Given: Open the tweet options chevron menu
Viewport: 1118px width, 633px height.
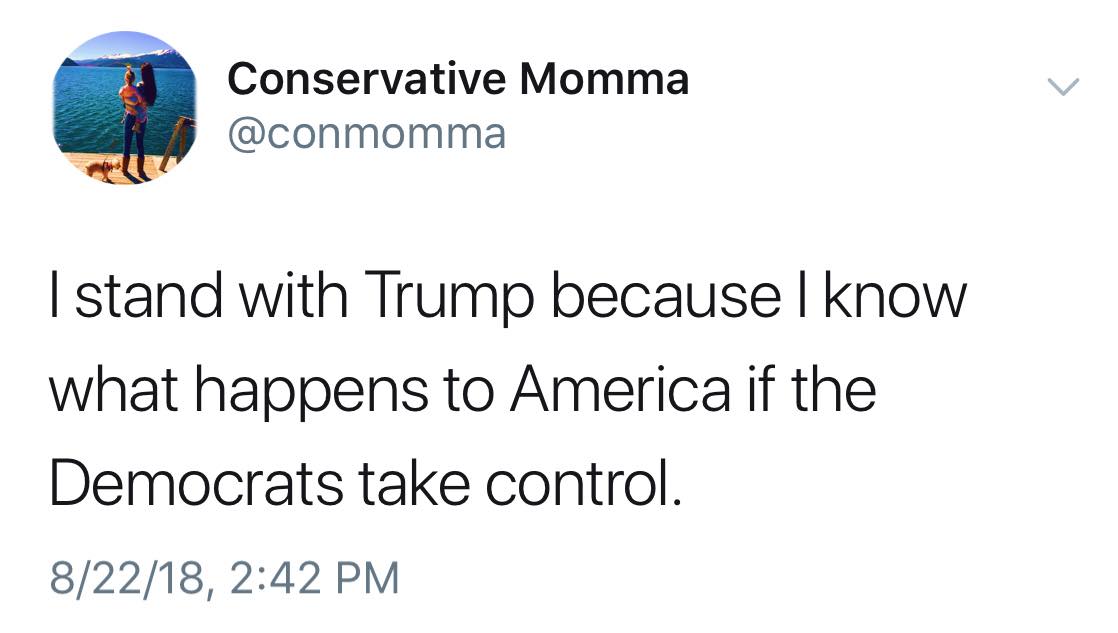Looking at the screenshot, I should tap(1063, 88).
